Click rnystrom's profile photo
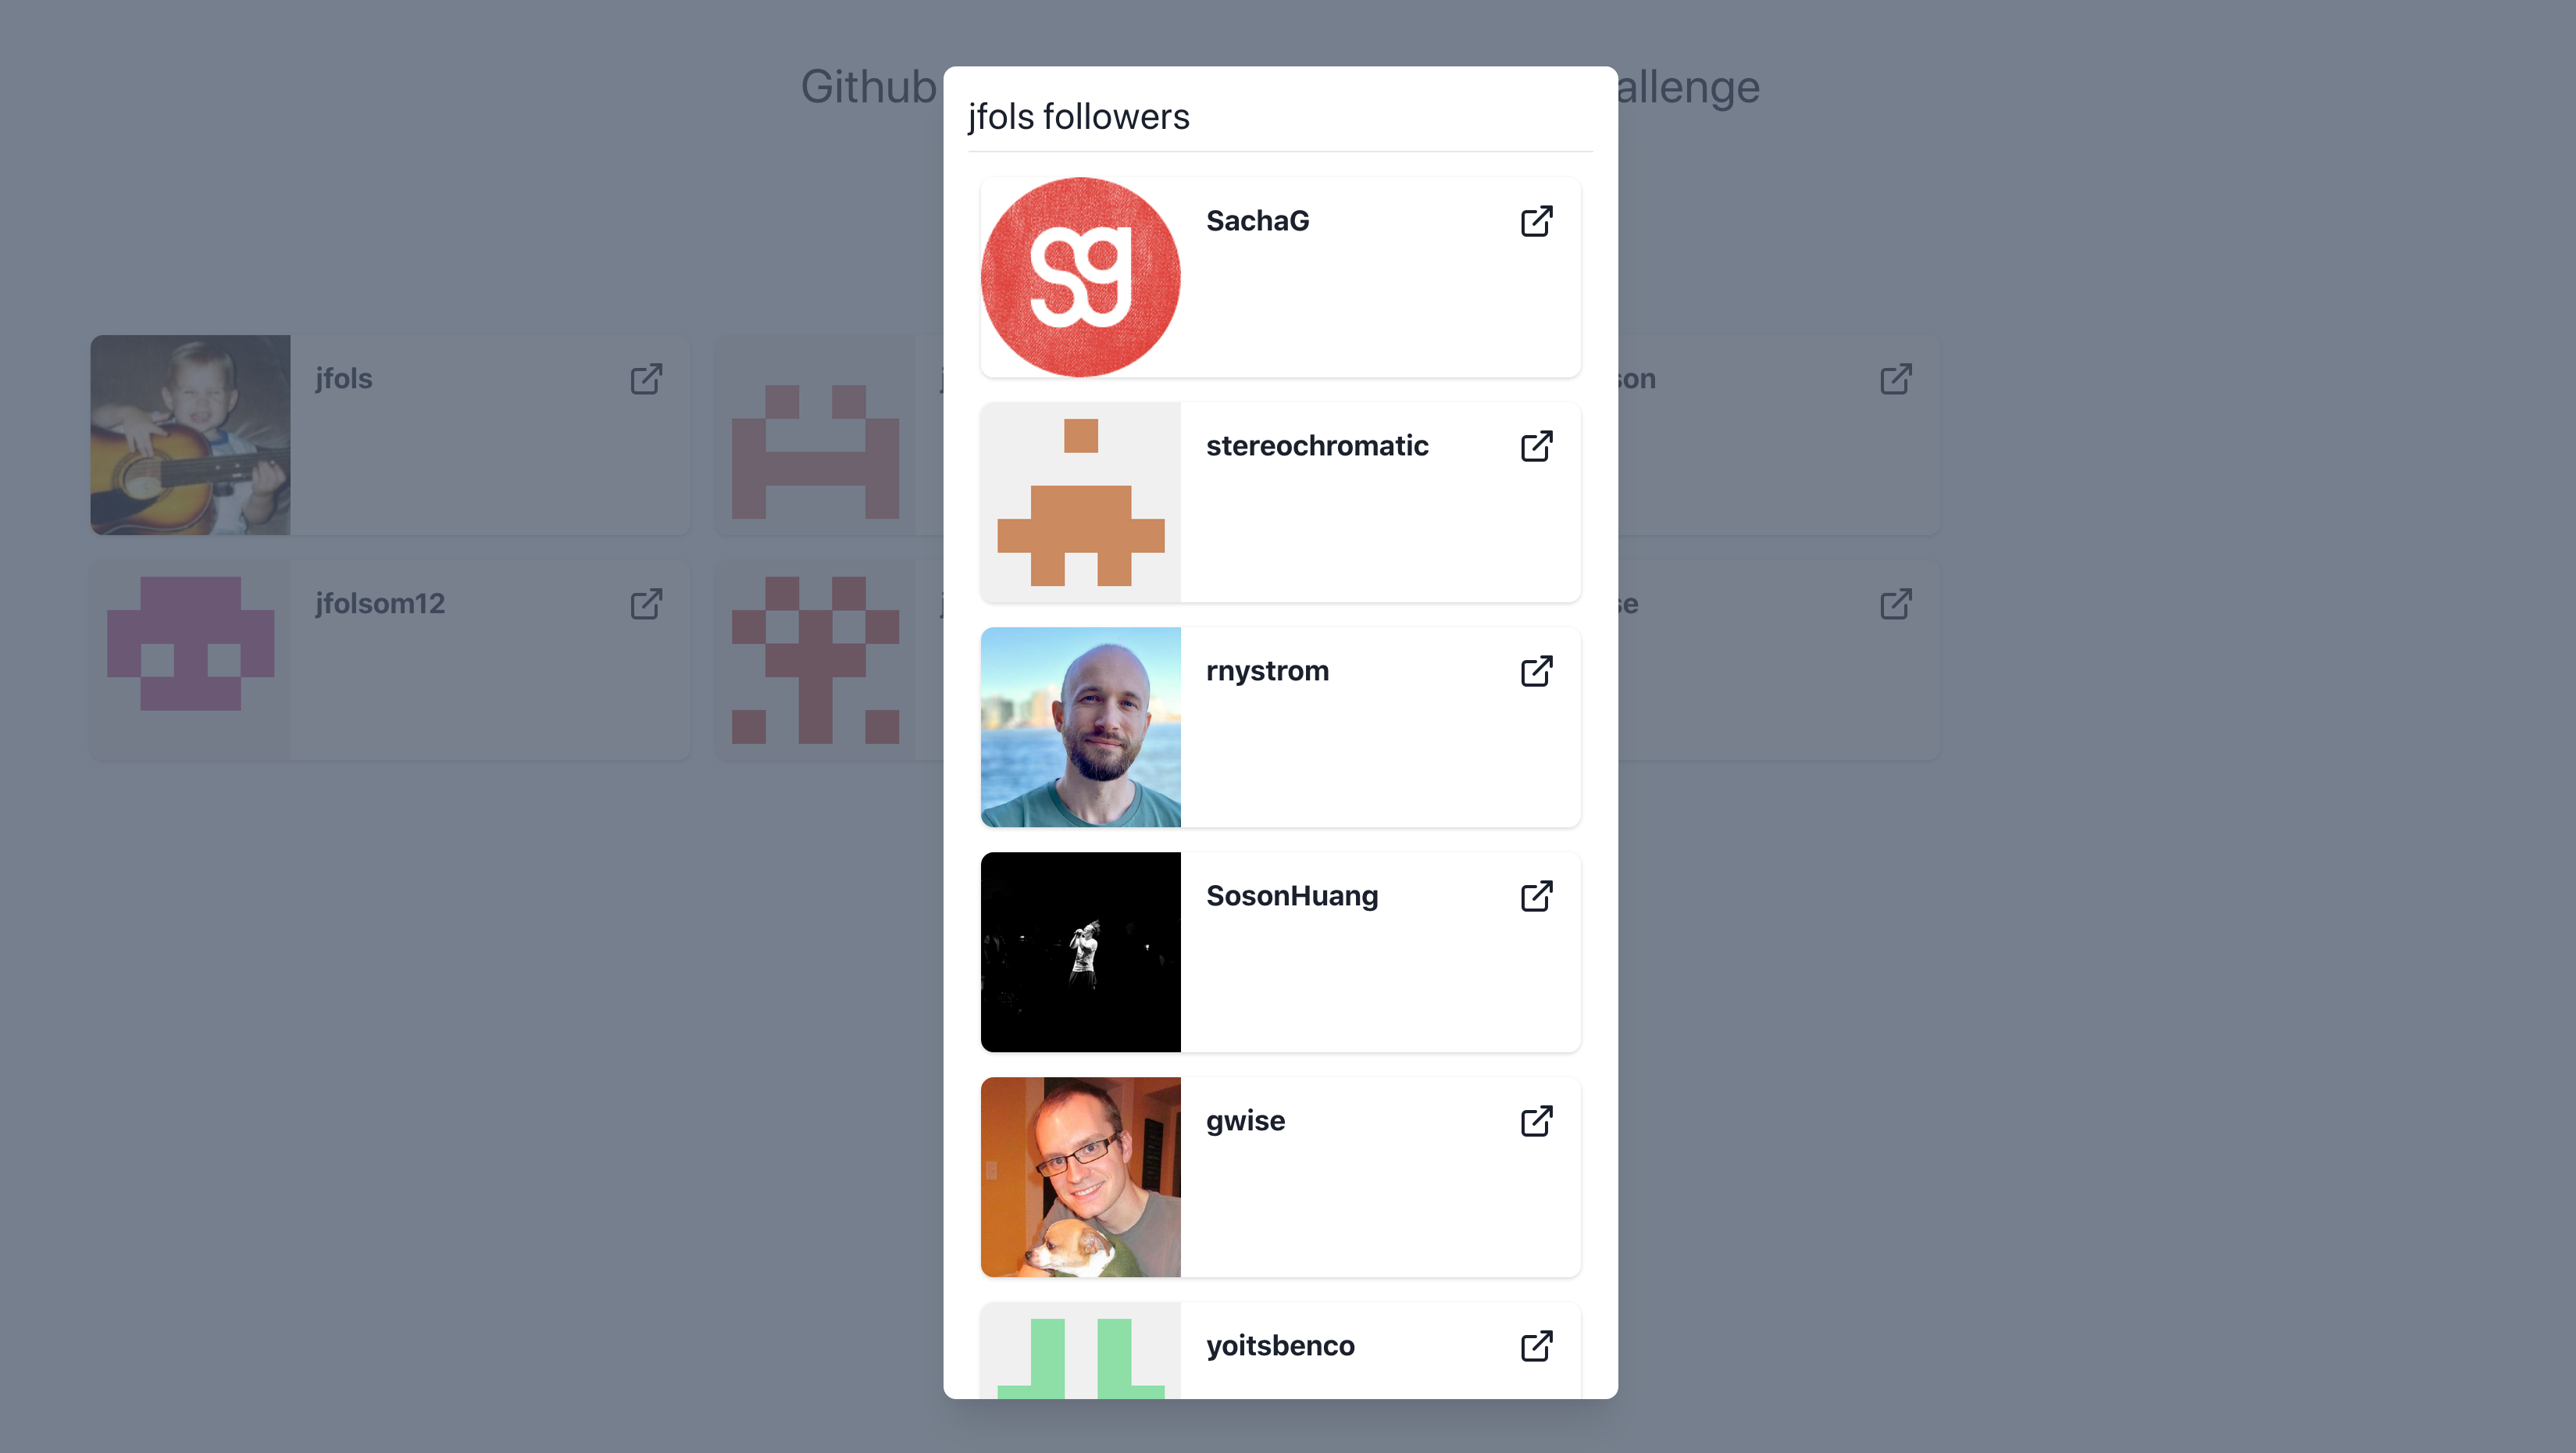 [x=1080, y=727]
